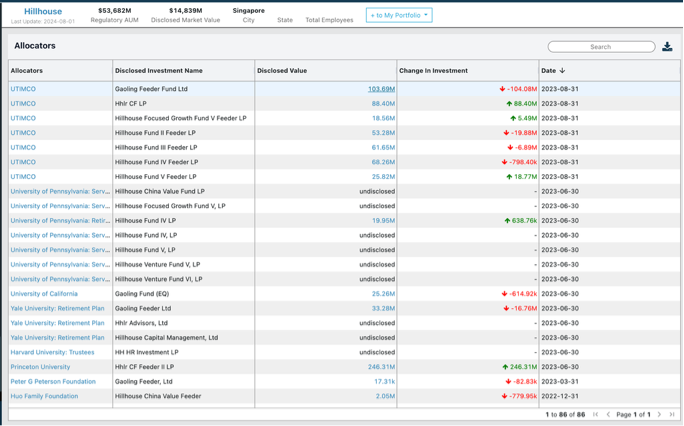
Task: Go to the previous page of results
Action: pyautogui.click(x=608, y=414)
